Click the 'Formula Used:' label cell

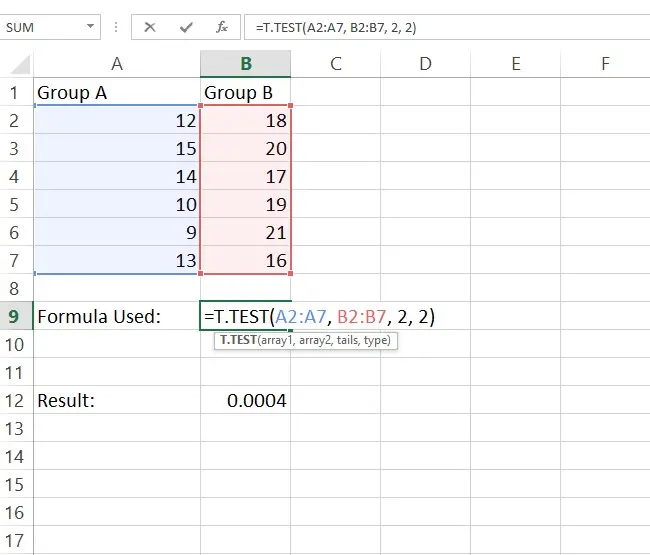coord(117,316)
